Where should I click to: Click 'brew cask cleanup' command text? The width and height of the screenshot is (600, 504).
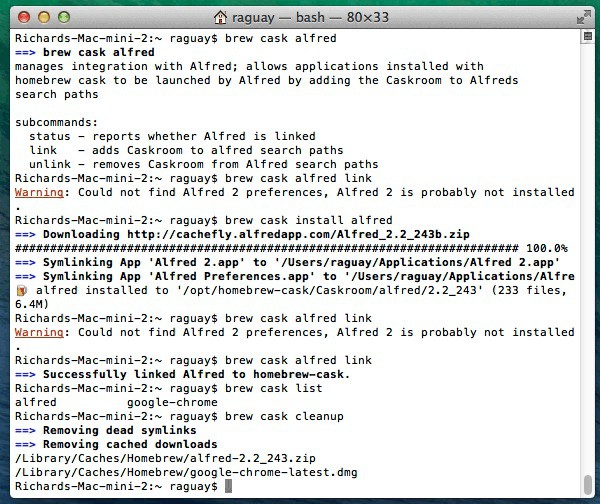(x=284, y=416)
